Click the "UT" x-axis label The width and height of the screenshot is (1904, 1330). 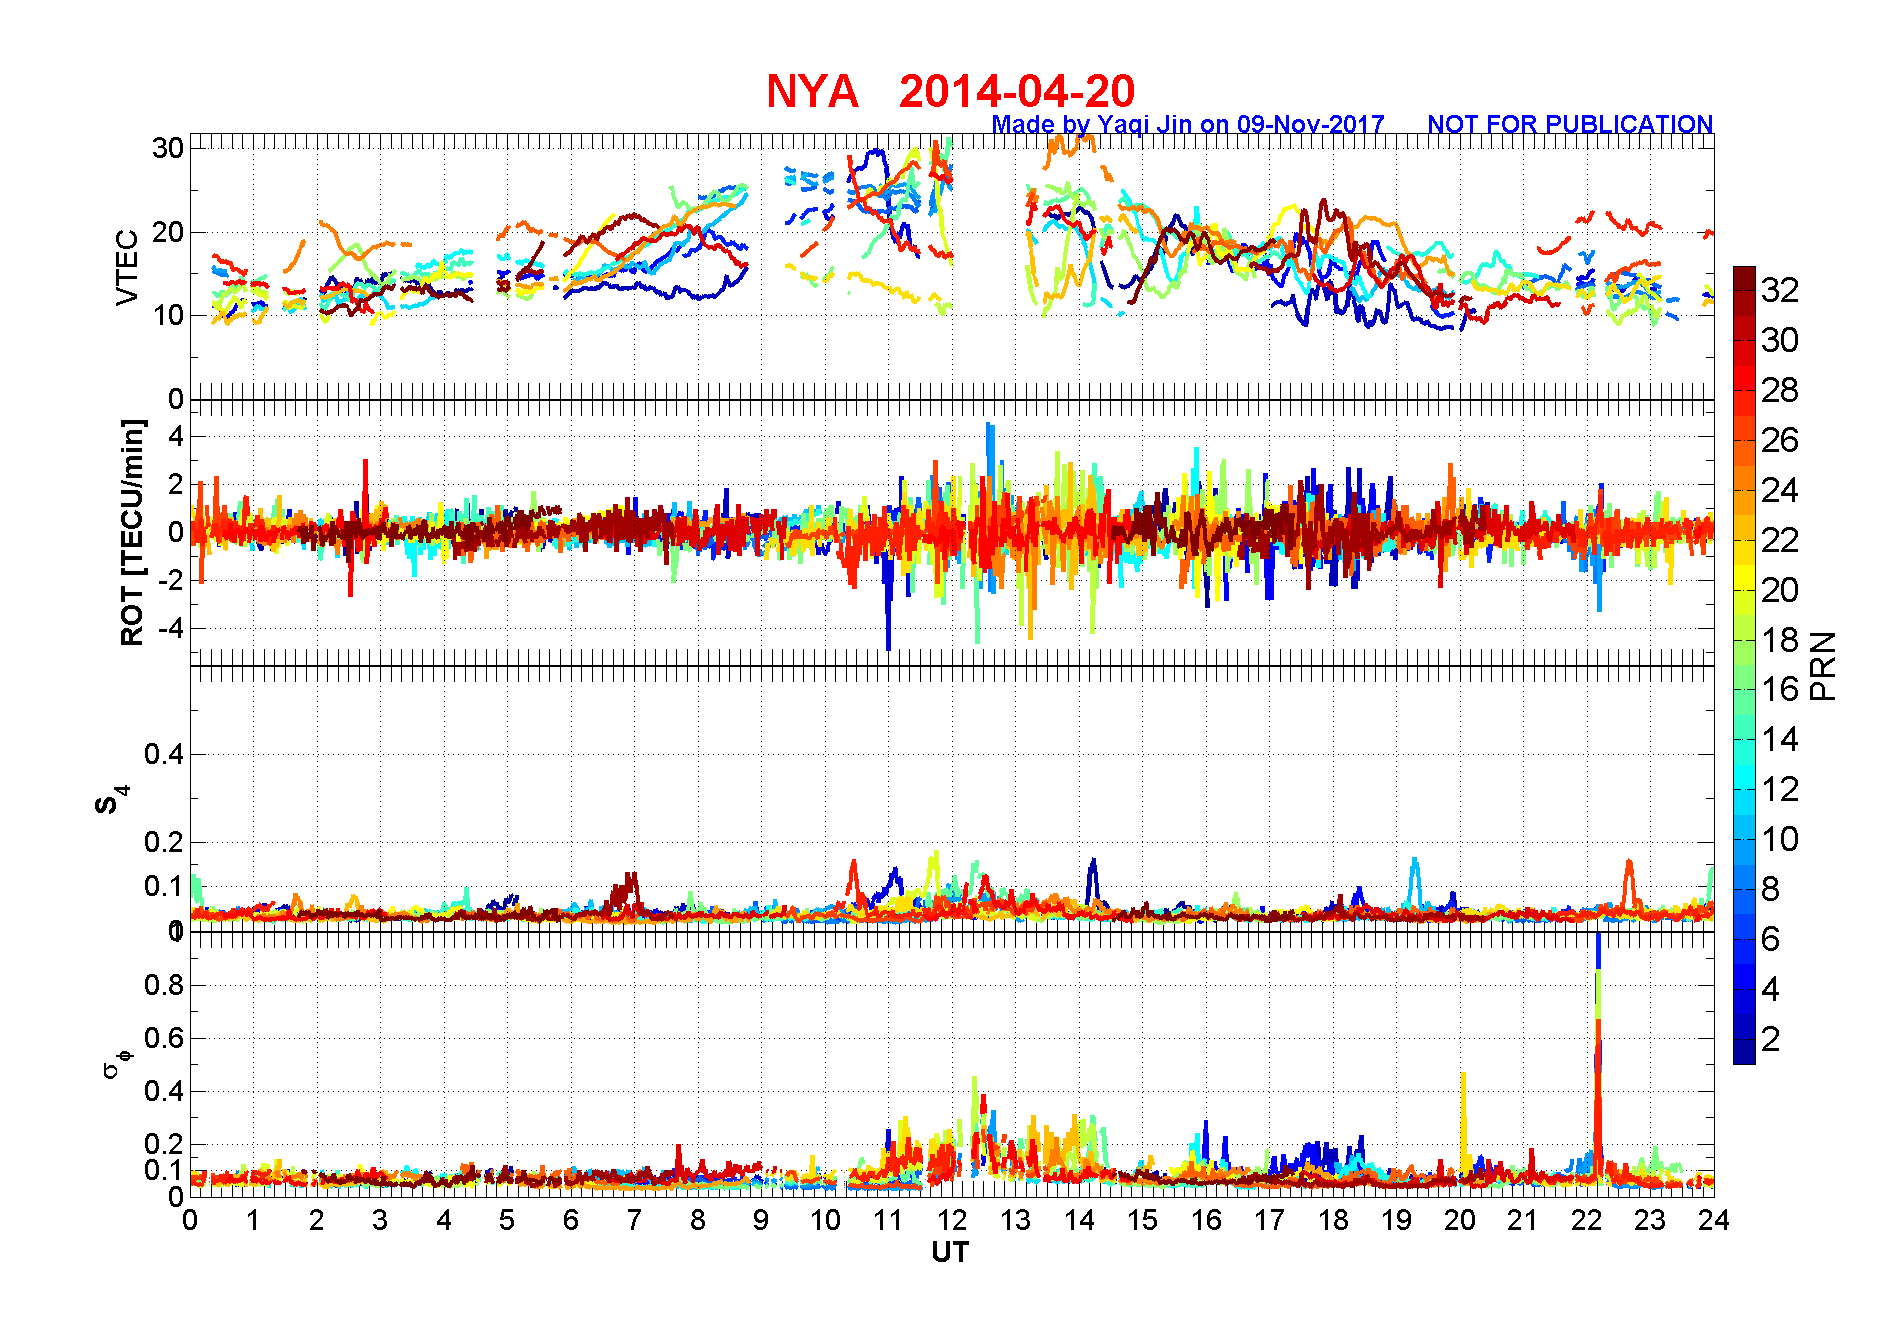(950, 1252)
